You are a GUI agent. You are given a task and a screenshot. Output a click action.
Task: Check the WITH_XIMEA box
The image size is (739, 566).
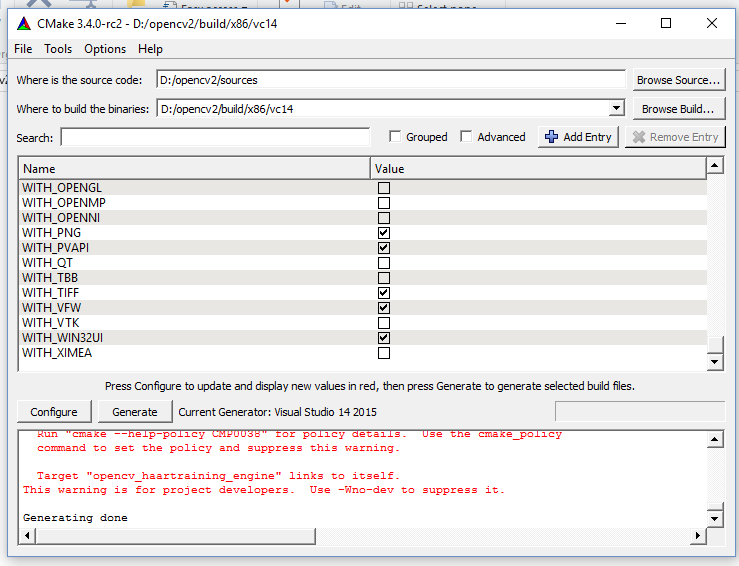click(x=384, y=353)
